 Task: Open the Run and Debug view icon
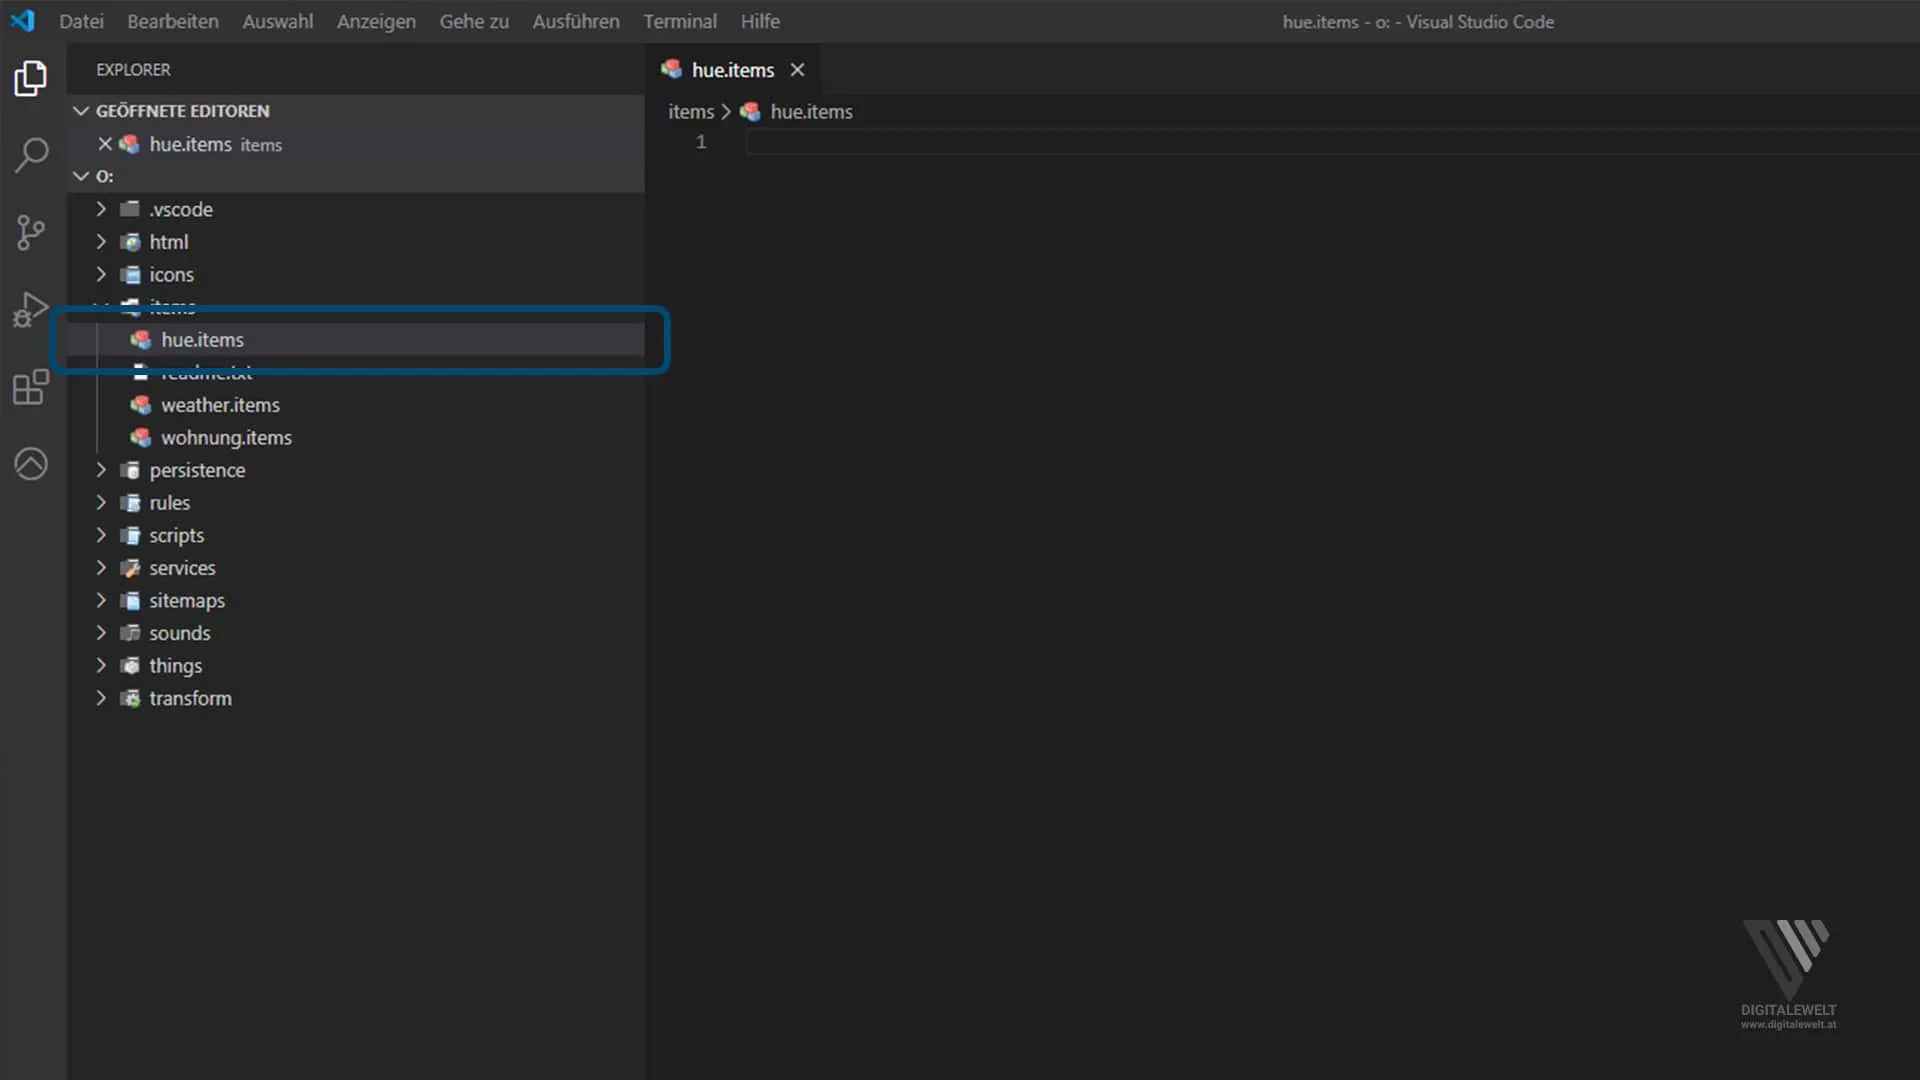31,310
